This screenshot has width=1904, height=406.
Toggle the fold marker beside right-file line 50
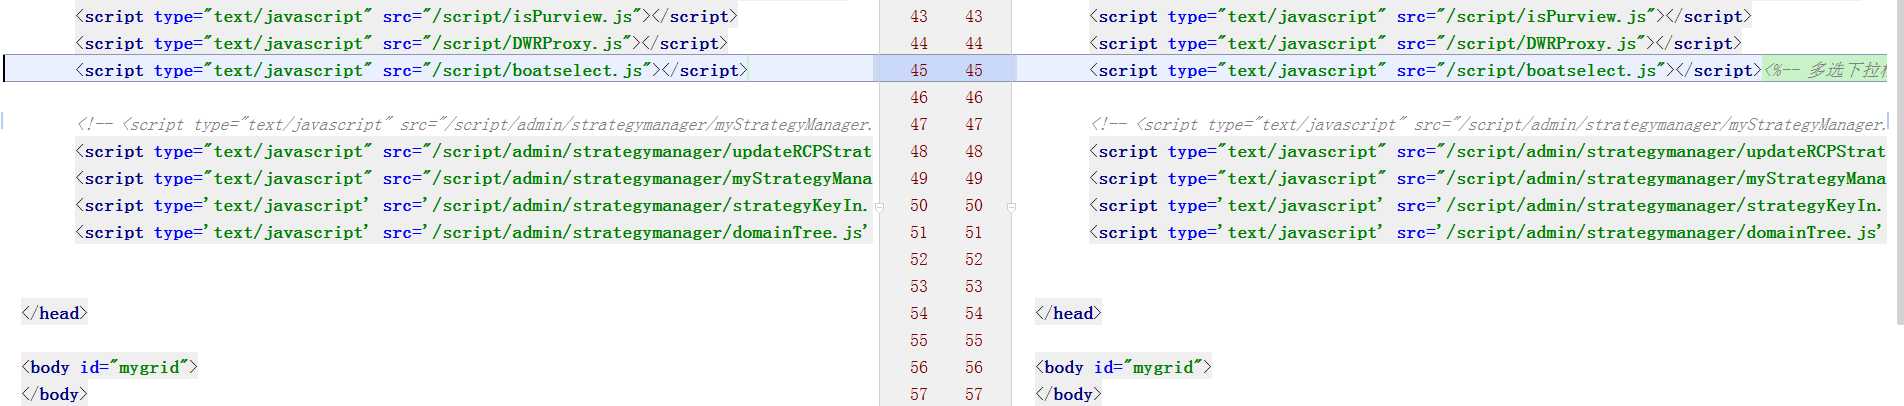click(x=1011, y=207)
